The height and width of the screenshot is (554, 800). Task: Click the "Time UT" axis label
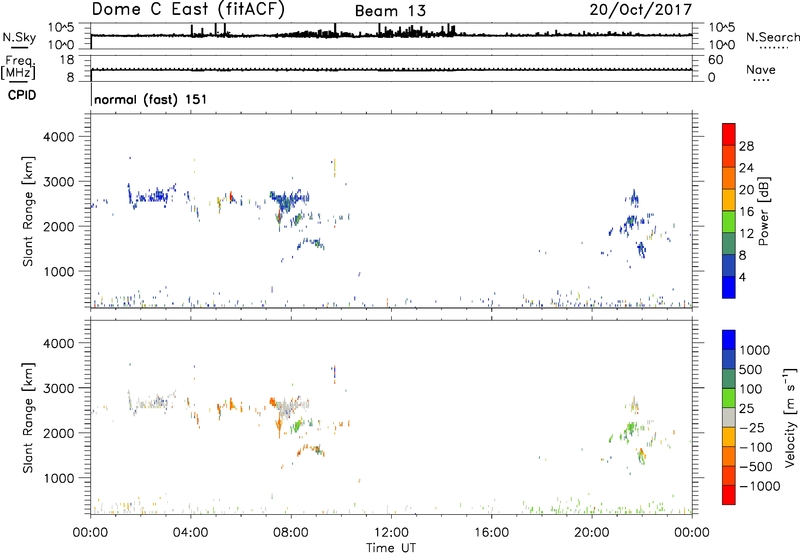[391, 548]
